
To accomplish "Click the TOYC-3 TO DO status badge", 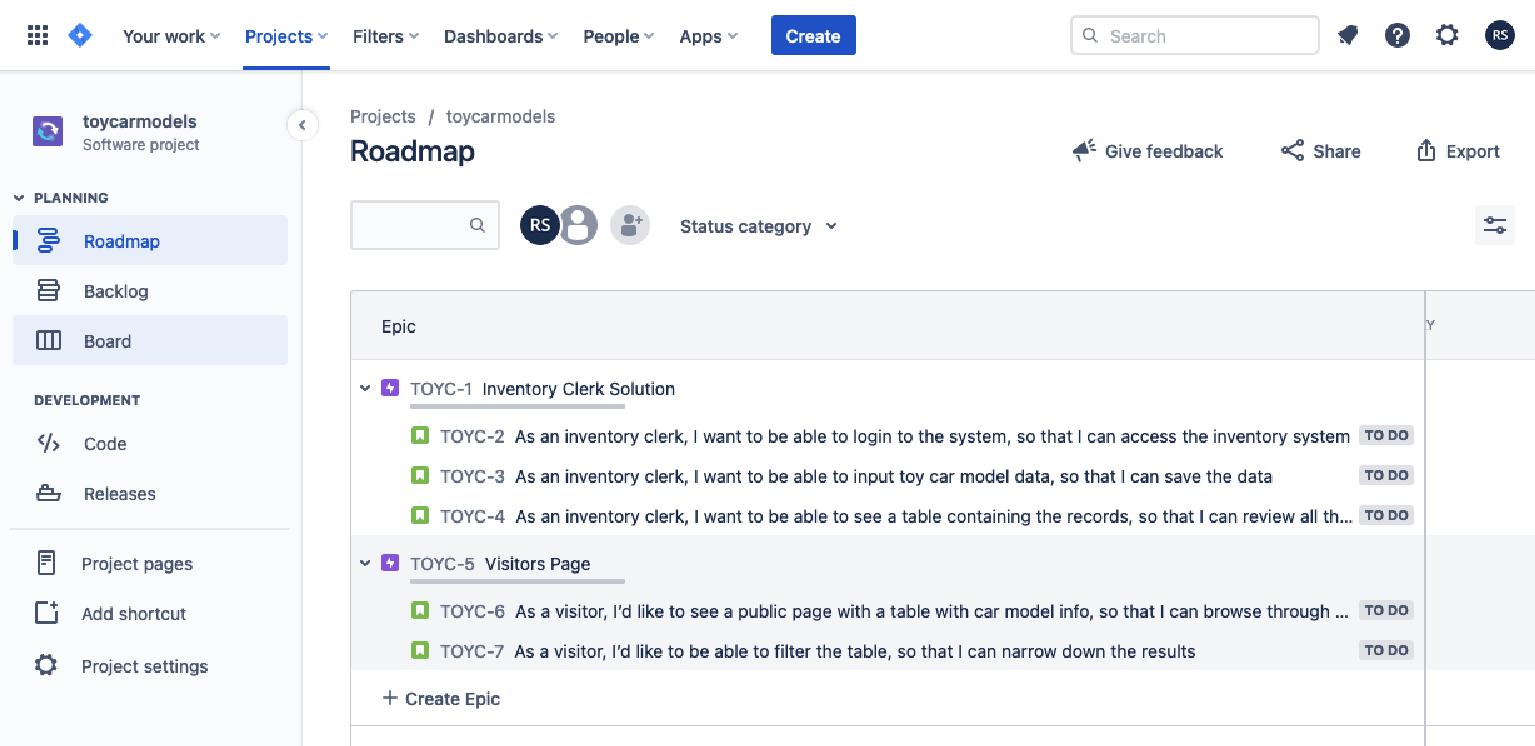I will click(1386, 475).
